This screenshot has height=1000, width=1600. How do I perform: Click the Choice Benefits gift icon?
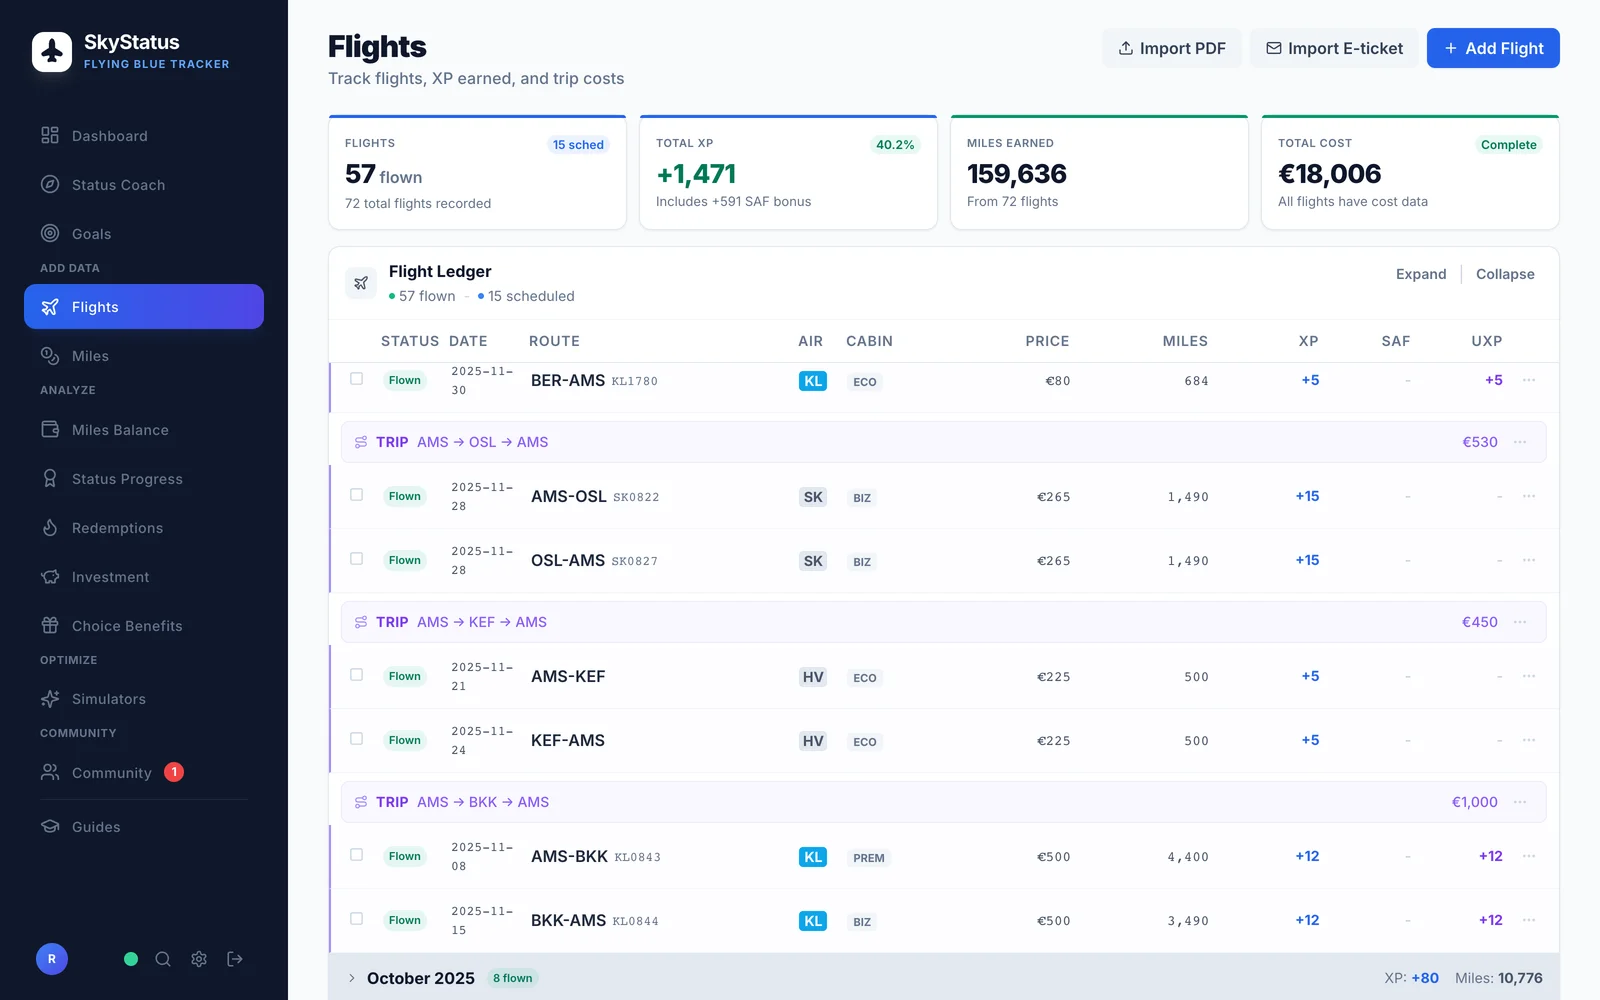click(50, 626)
